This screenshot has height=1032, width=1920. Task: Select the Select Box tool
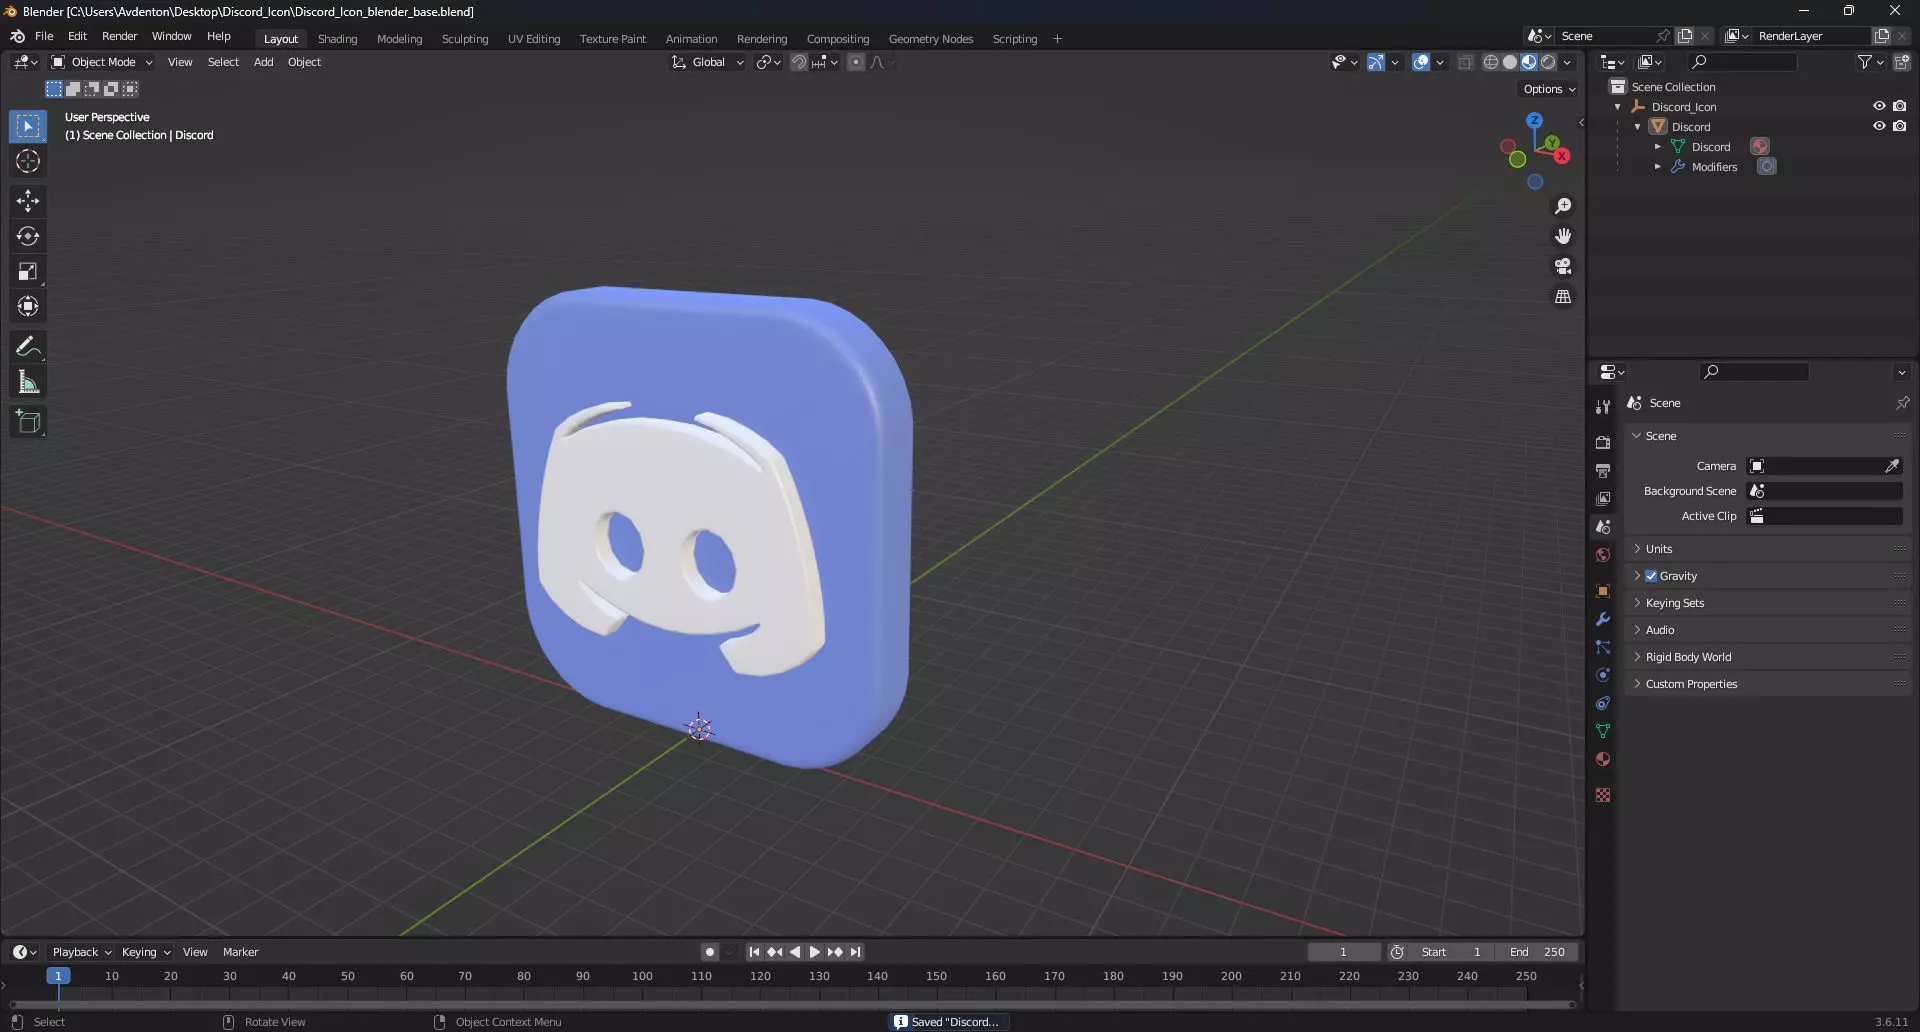(28, 126)
